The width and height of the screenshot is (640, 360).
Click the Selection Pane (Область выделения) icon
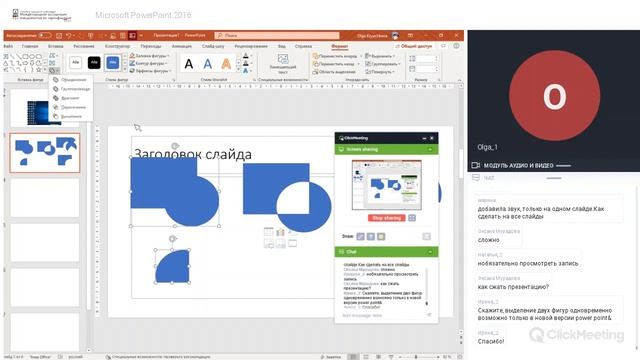[316, 71]
